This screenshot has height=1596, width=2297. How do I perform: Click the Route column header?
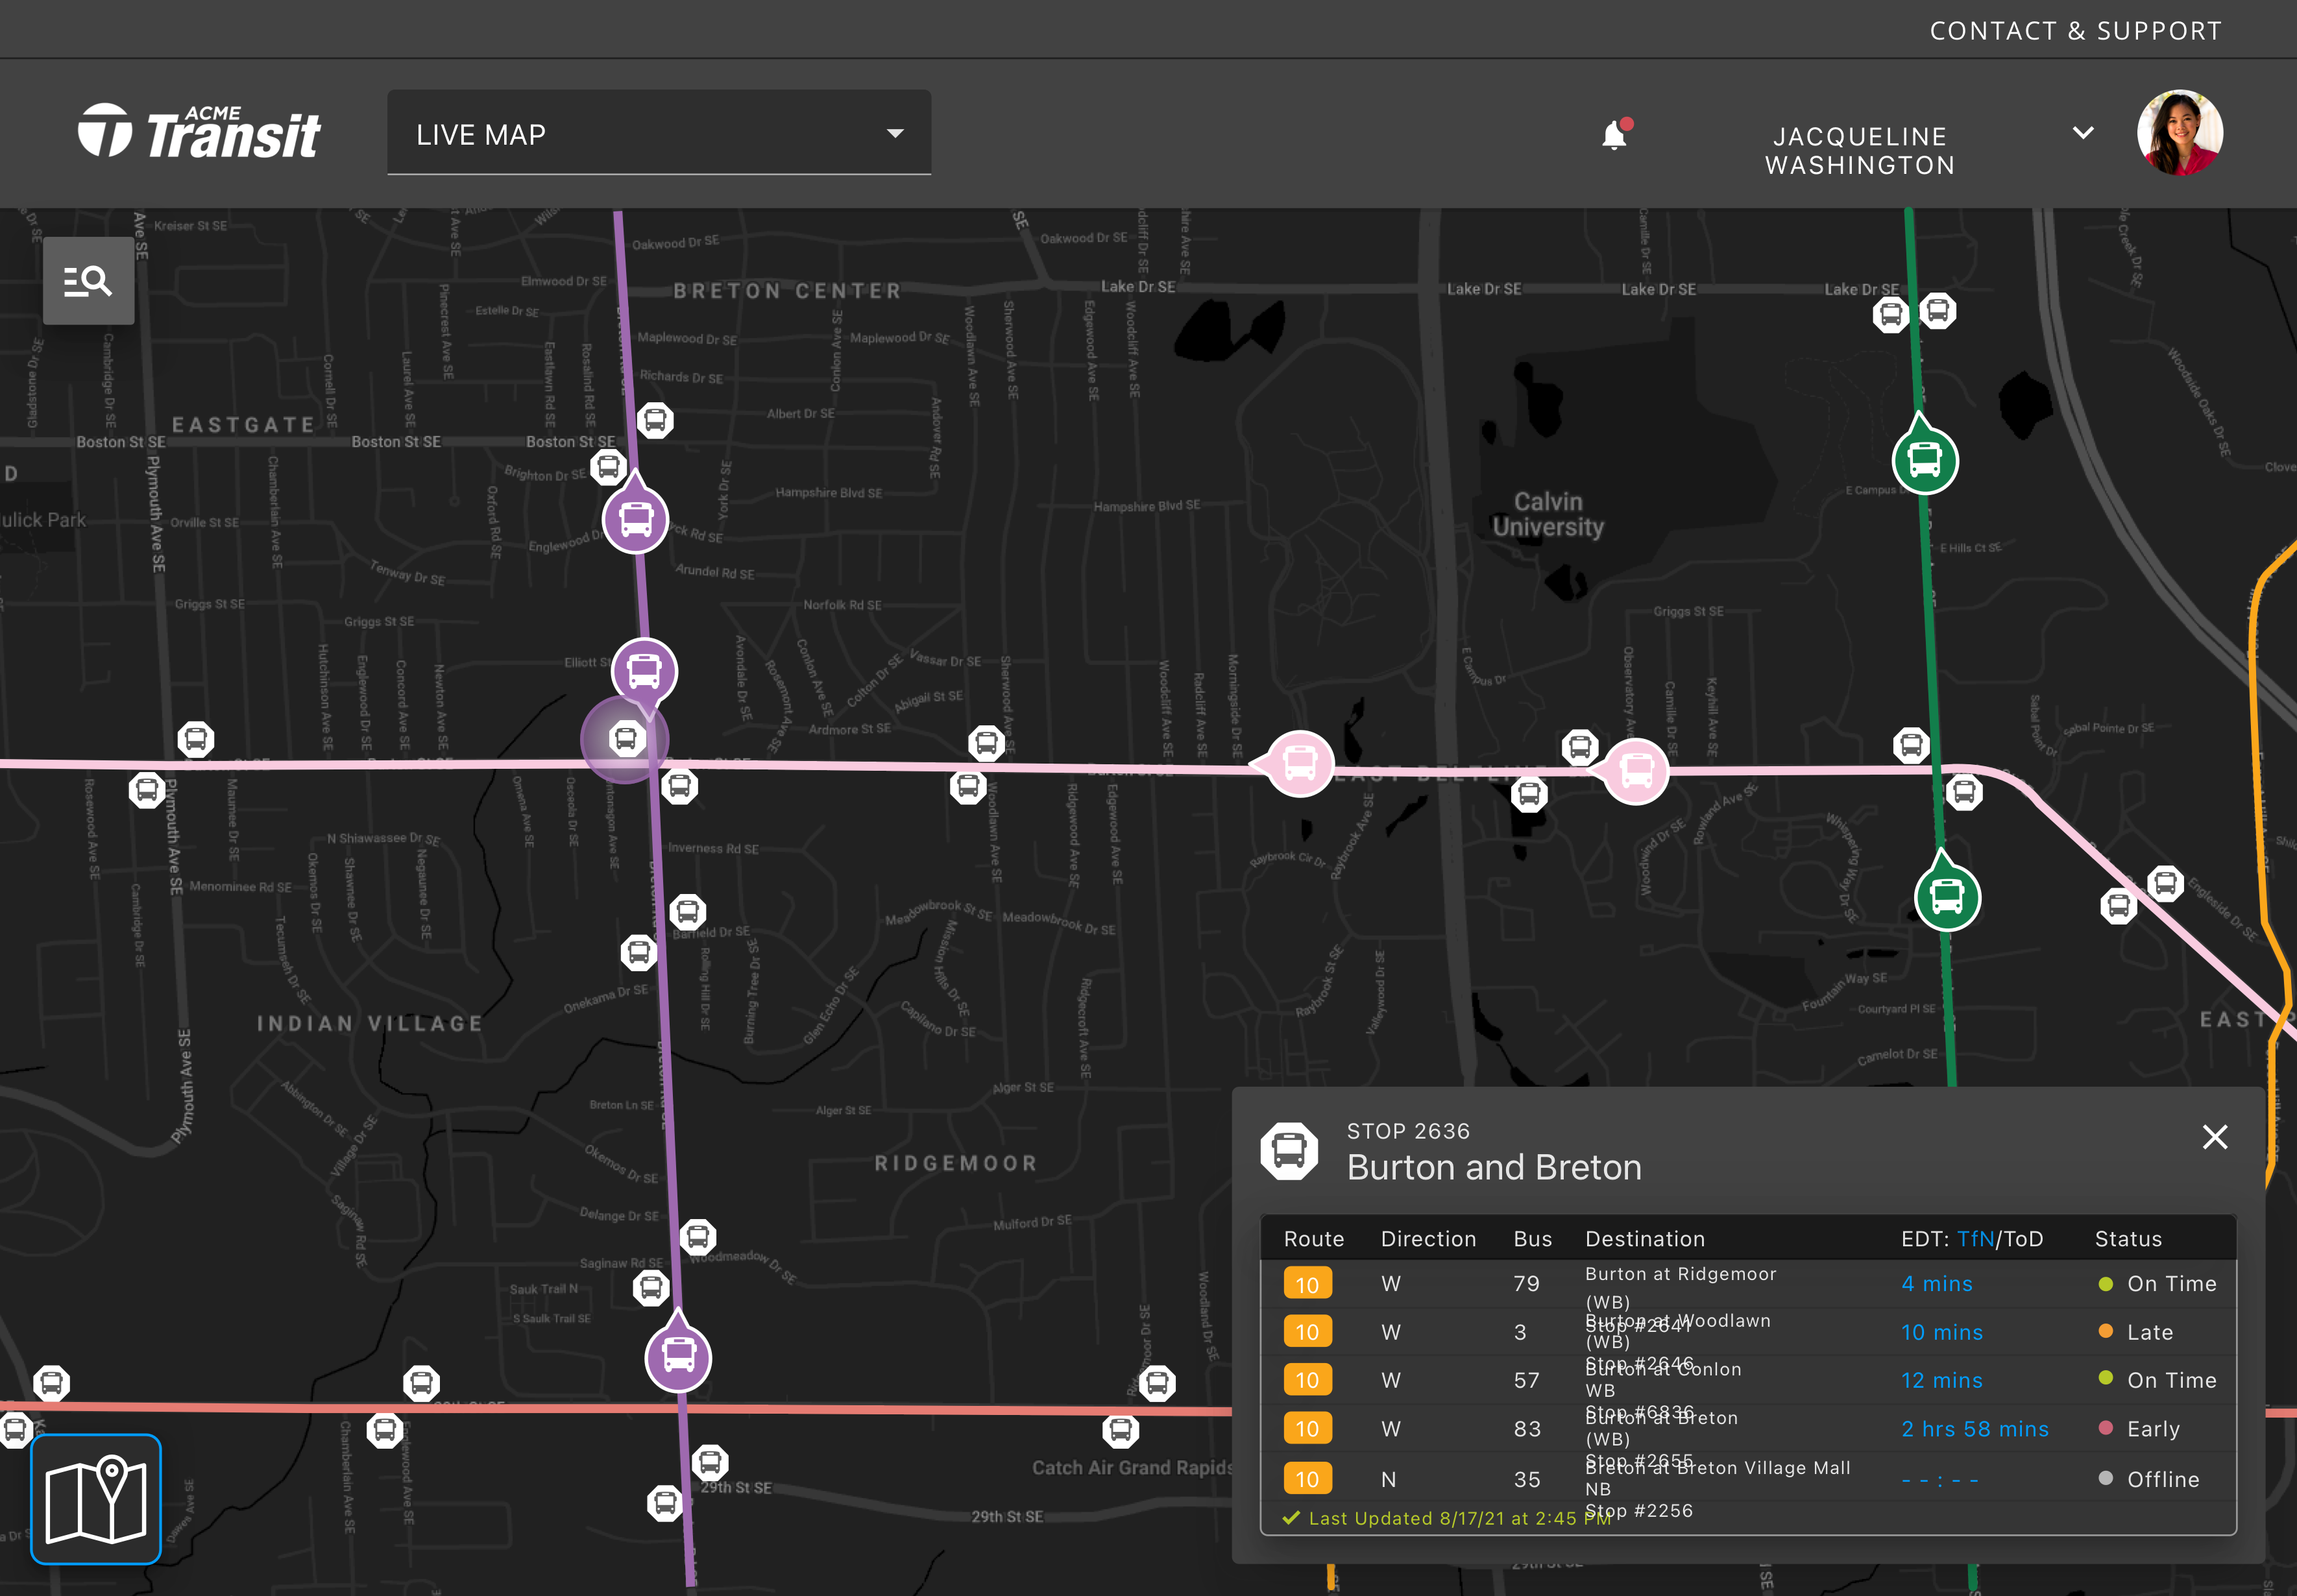pos(1314,1239)
